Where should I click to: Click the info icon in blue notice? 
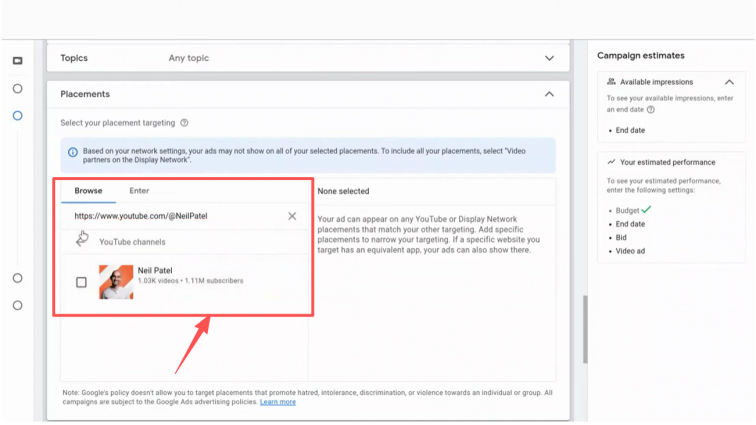coord(73,152)
